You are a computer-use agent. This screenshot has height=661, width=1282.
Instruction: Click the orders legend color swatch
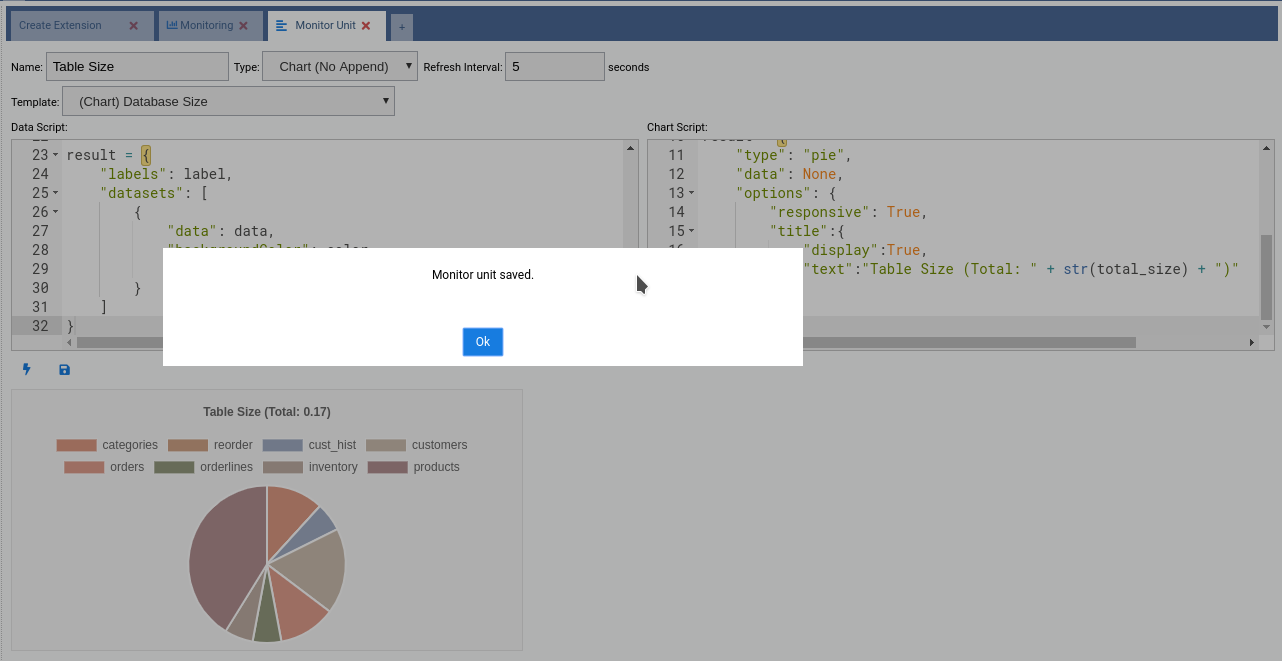coord(84,467)
